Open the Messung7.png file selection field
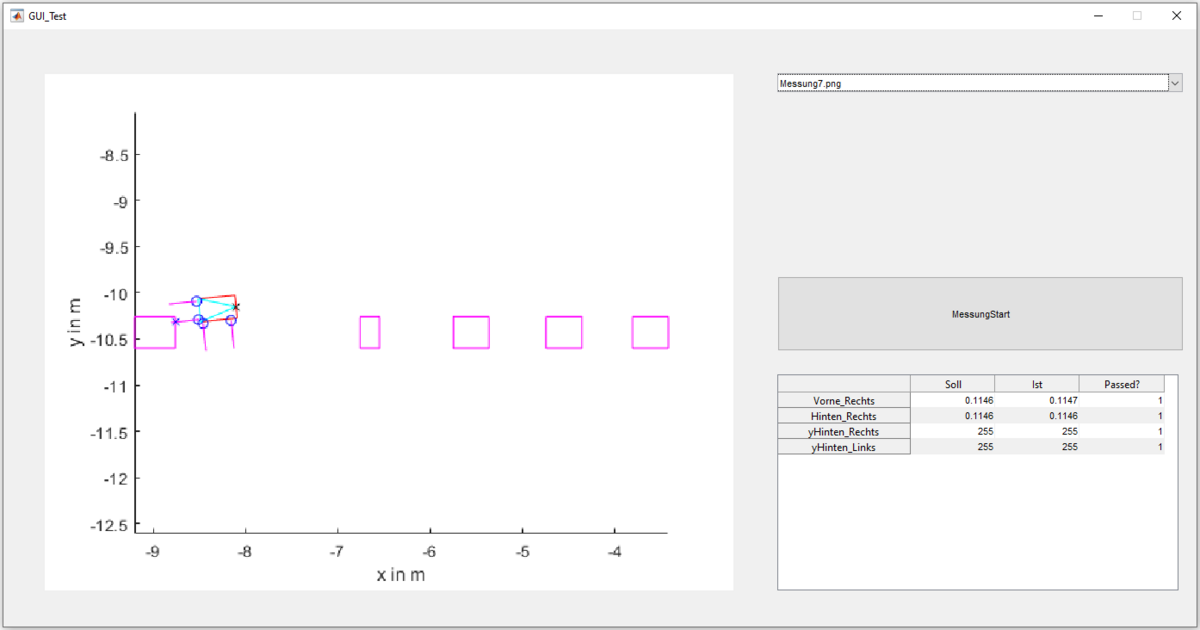The height and width of the screenshot is (630, 1200). click(971, 84)
